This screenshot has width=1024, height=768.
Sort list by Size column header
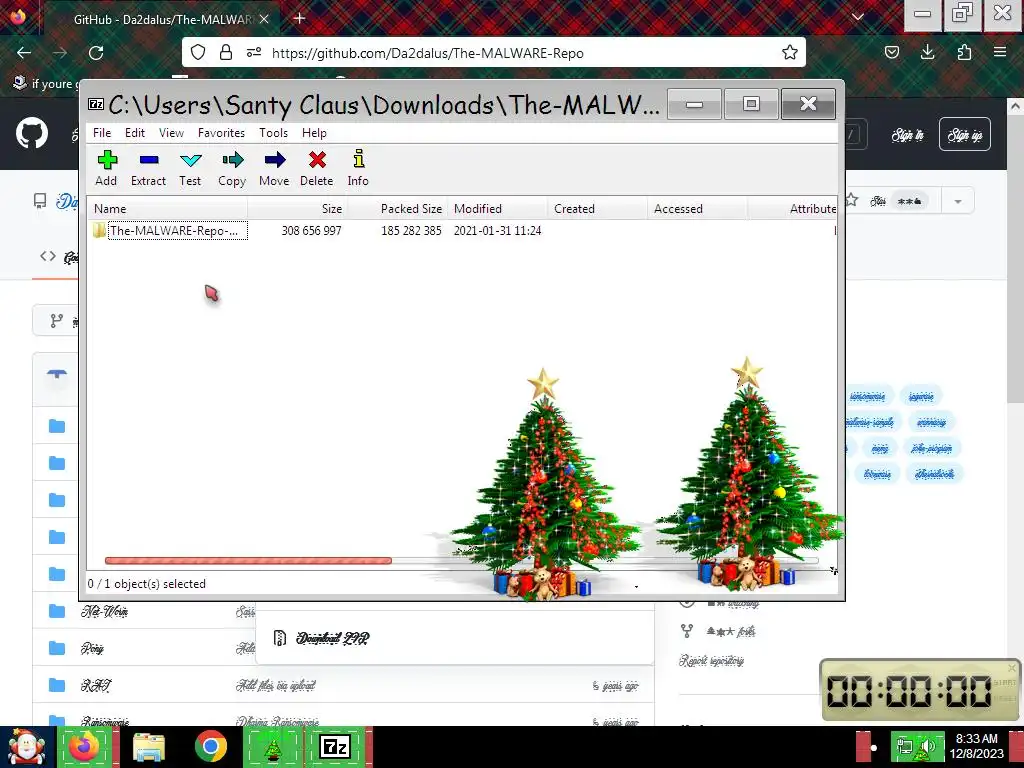coord(297,209)
